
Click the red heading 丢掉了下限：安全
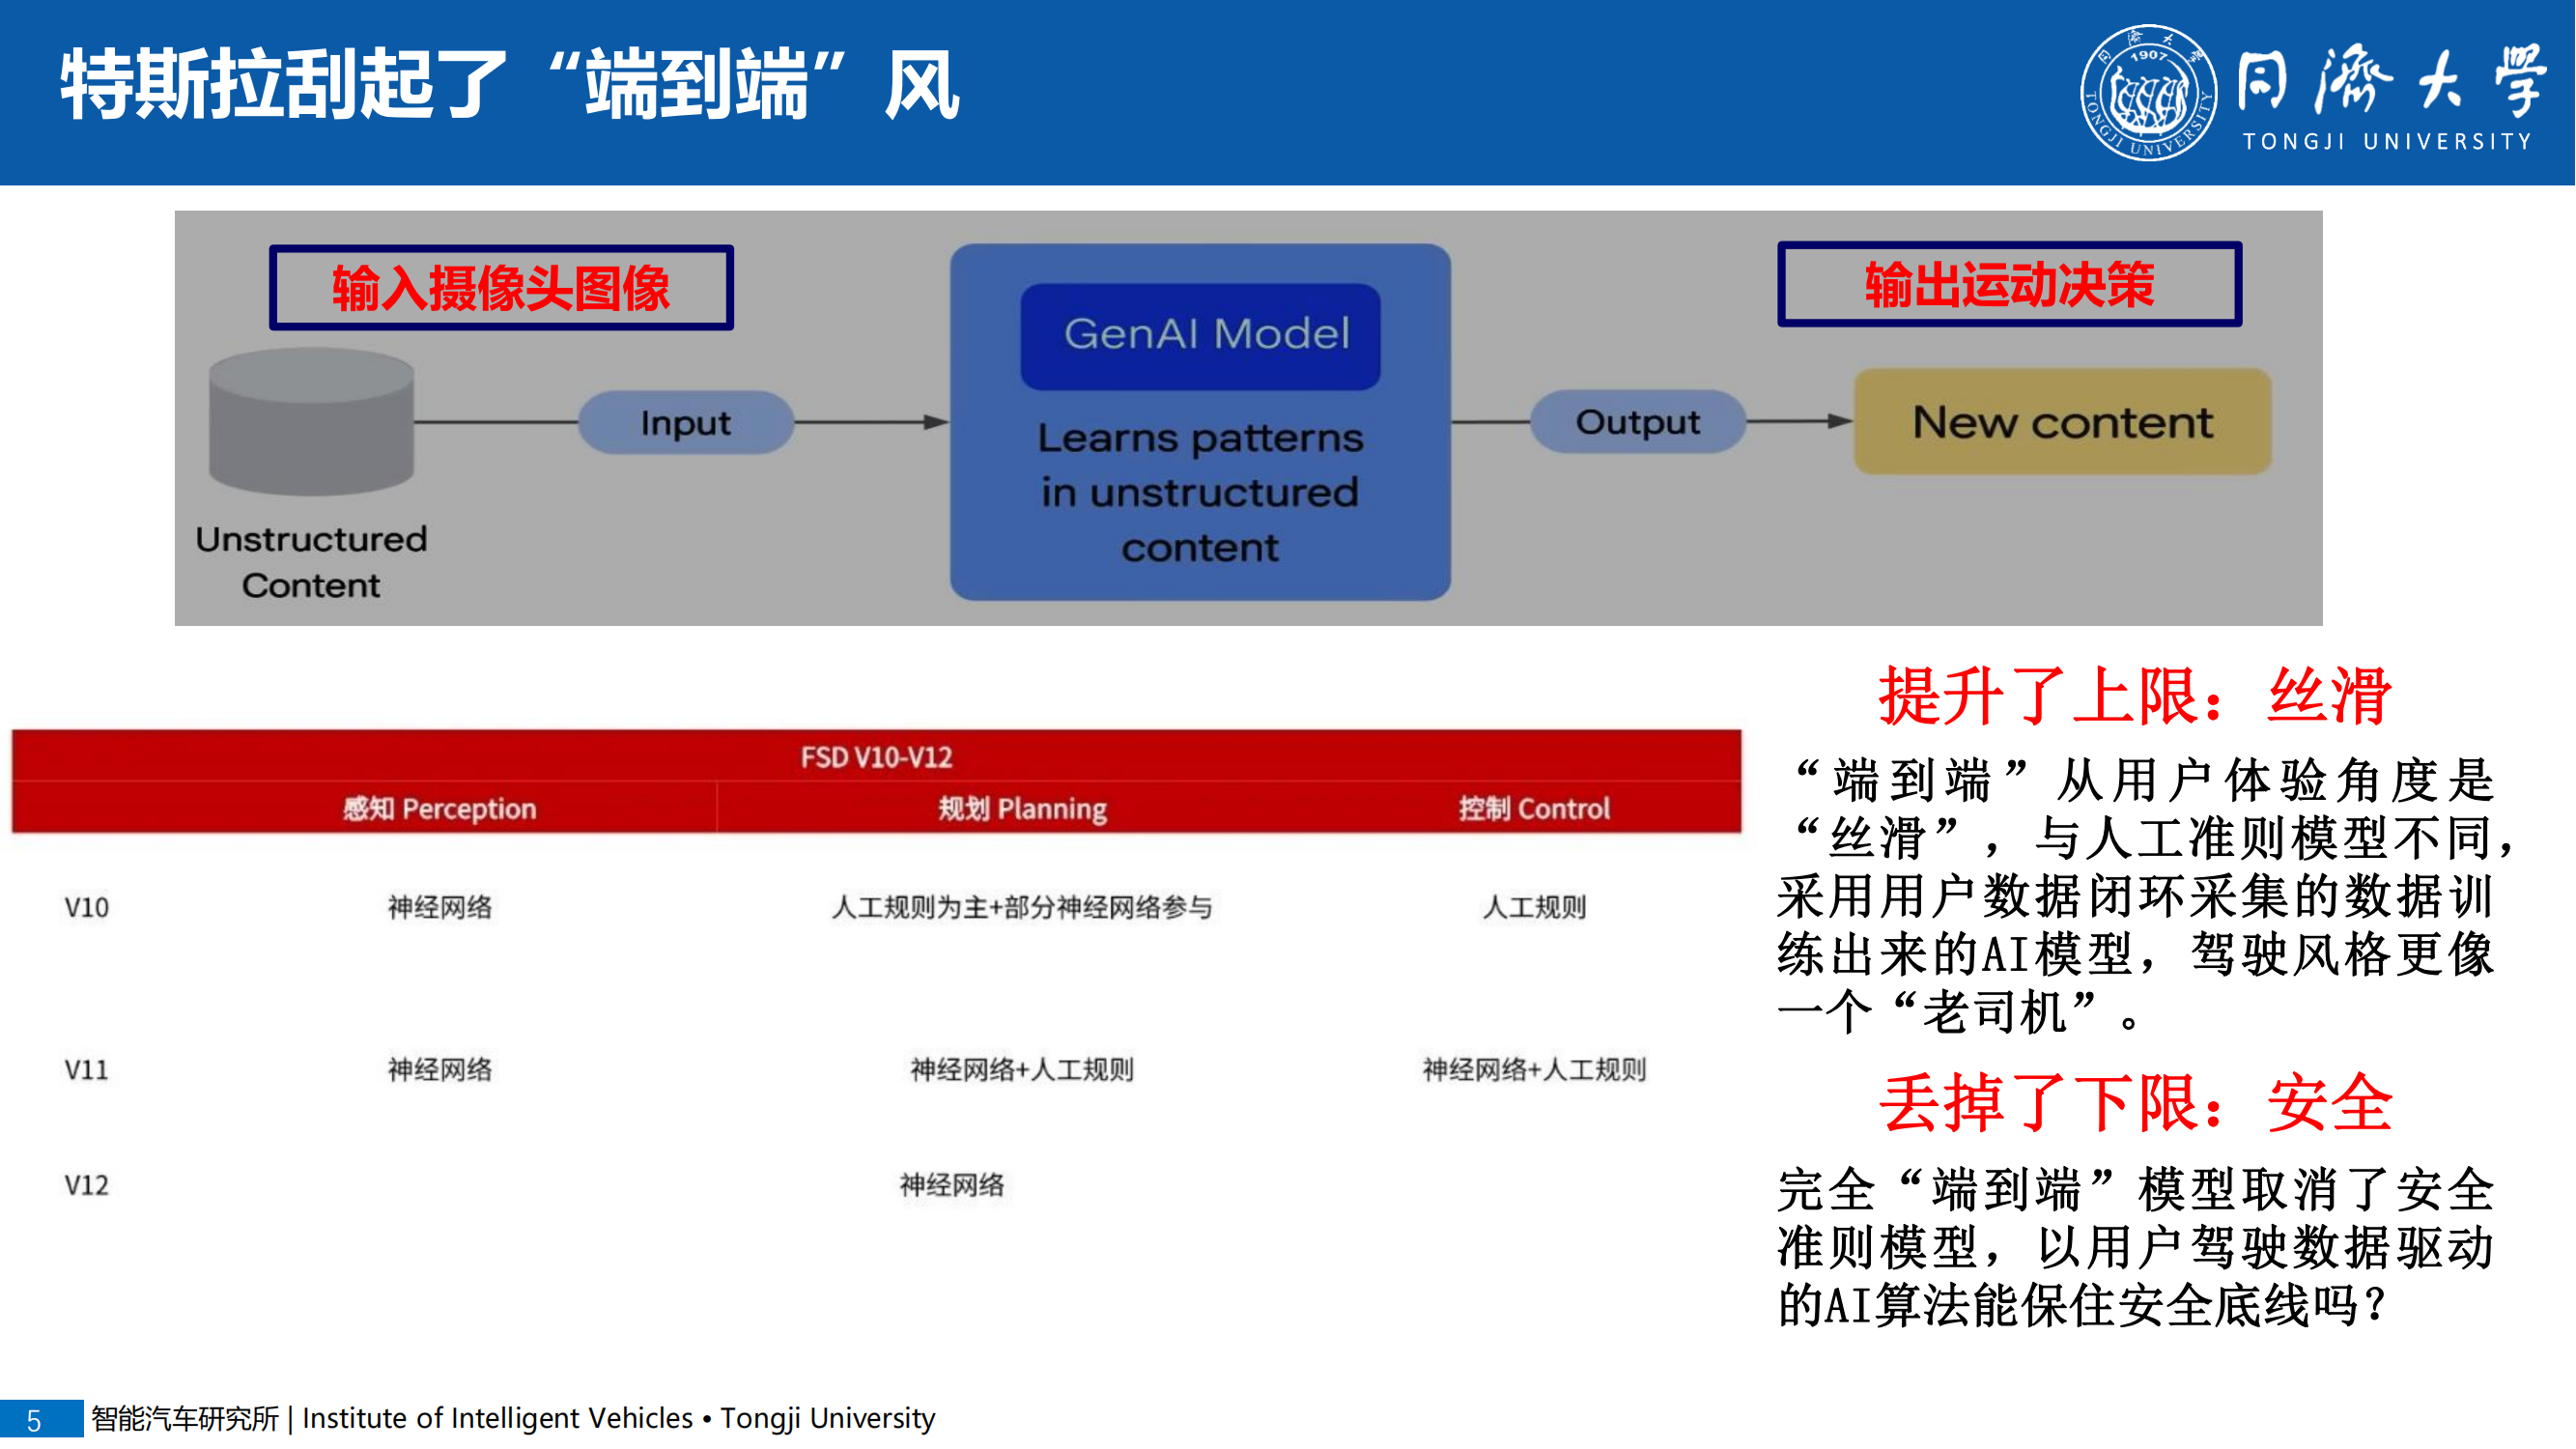pos(2134,1104)
